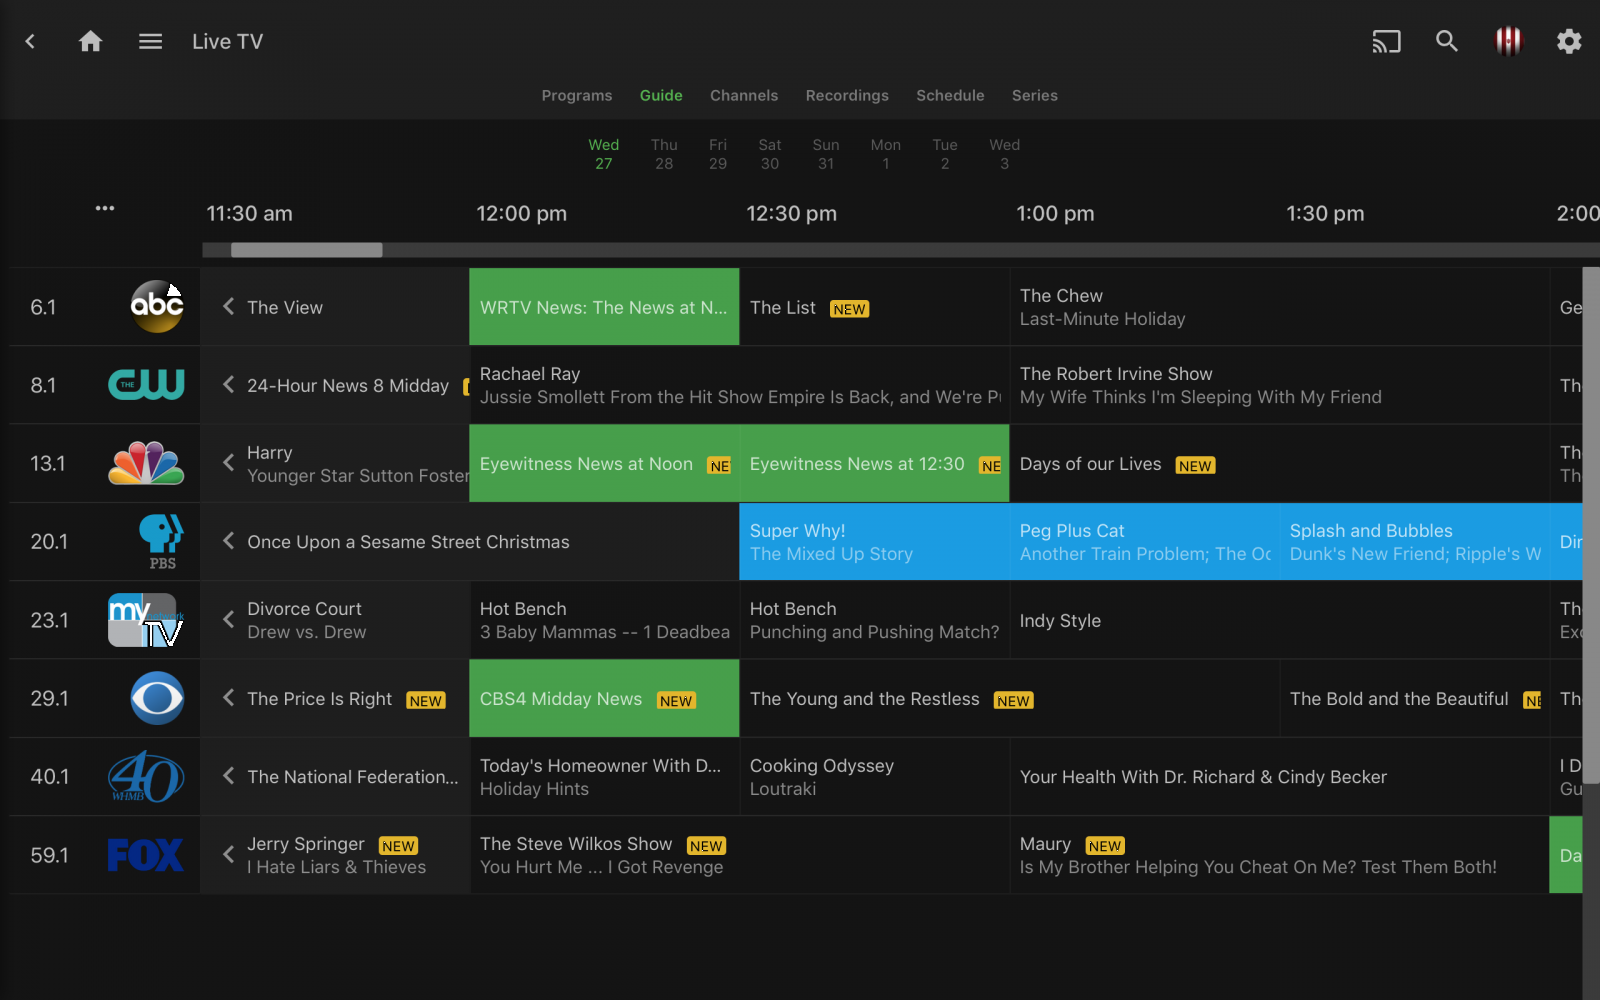Open Harry program on NBC
Viewport: 1600px width, 1000px height.
[x=335, y=463]
